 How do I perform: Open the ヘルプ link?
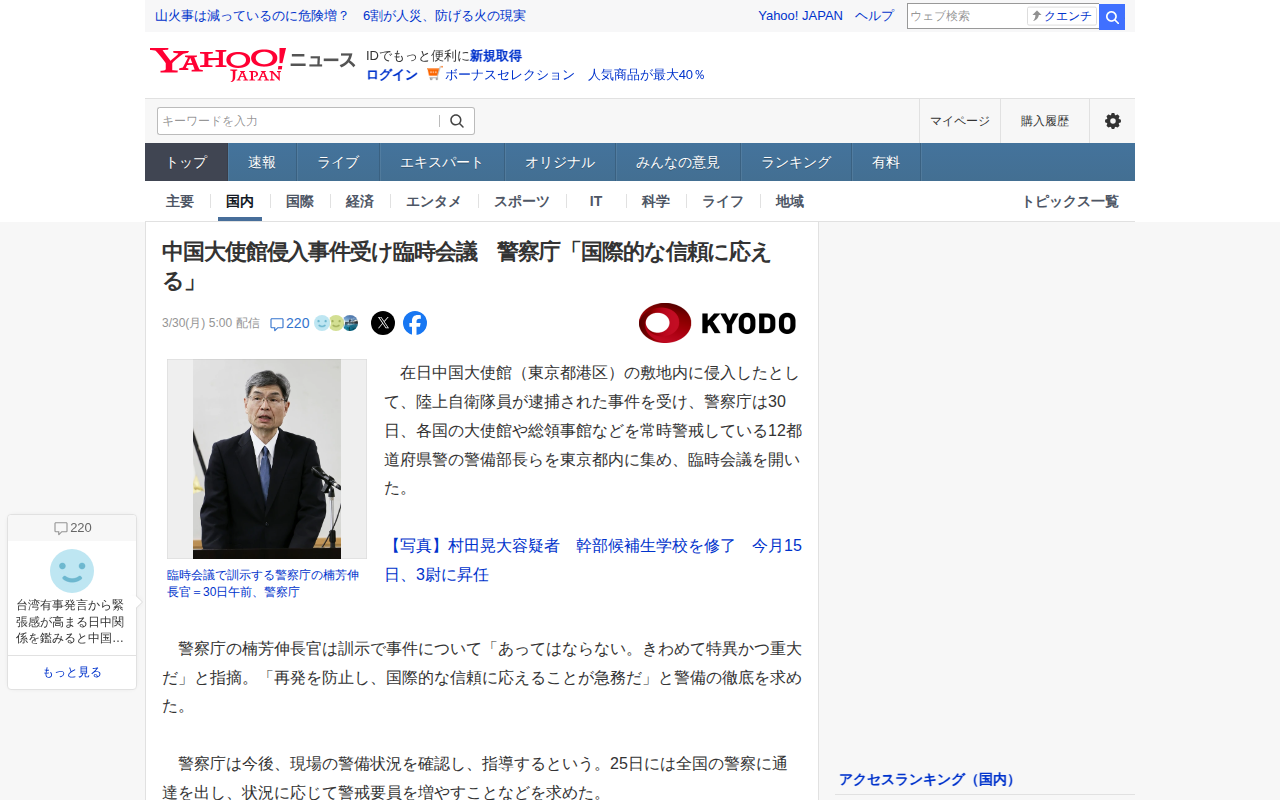(875, 16)
